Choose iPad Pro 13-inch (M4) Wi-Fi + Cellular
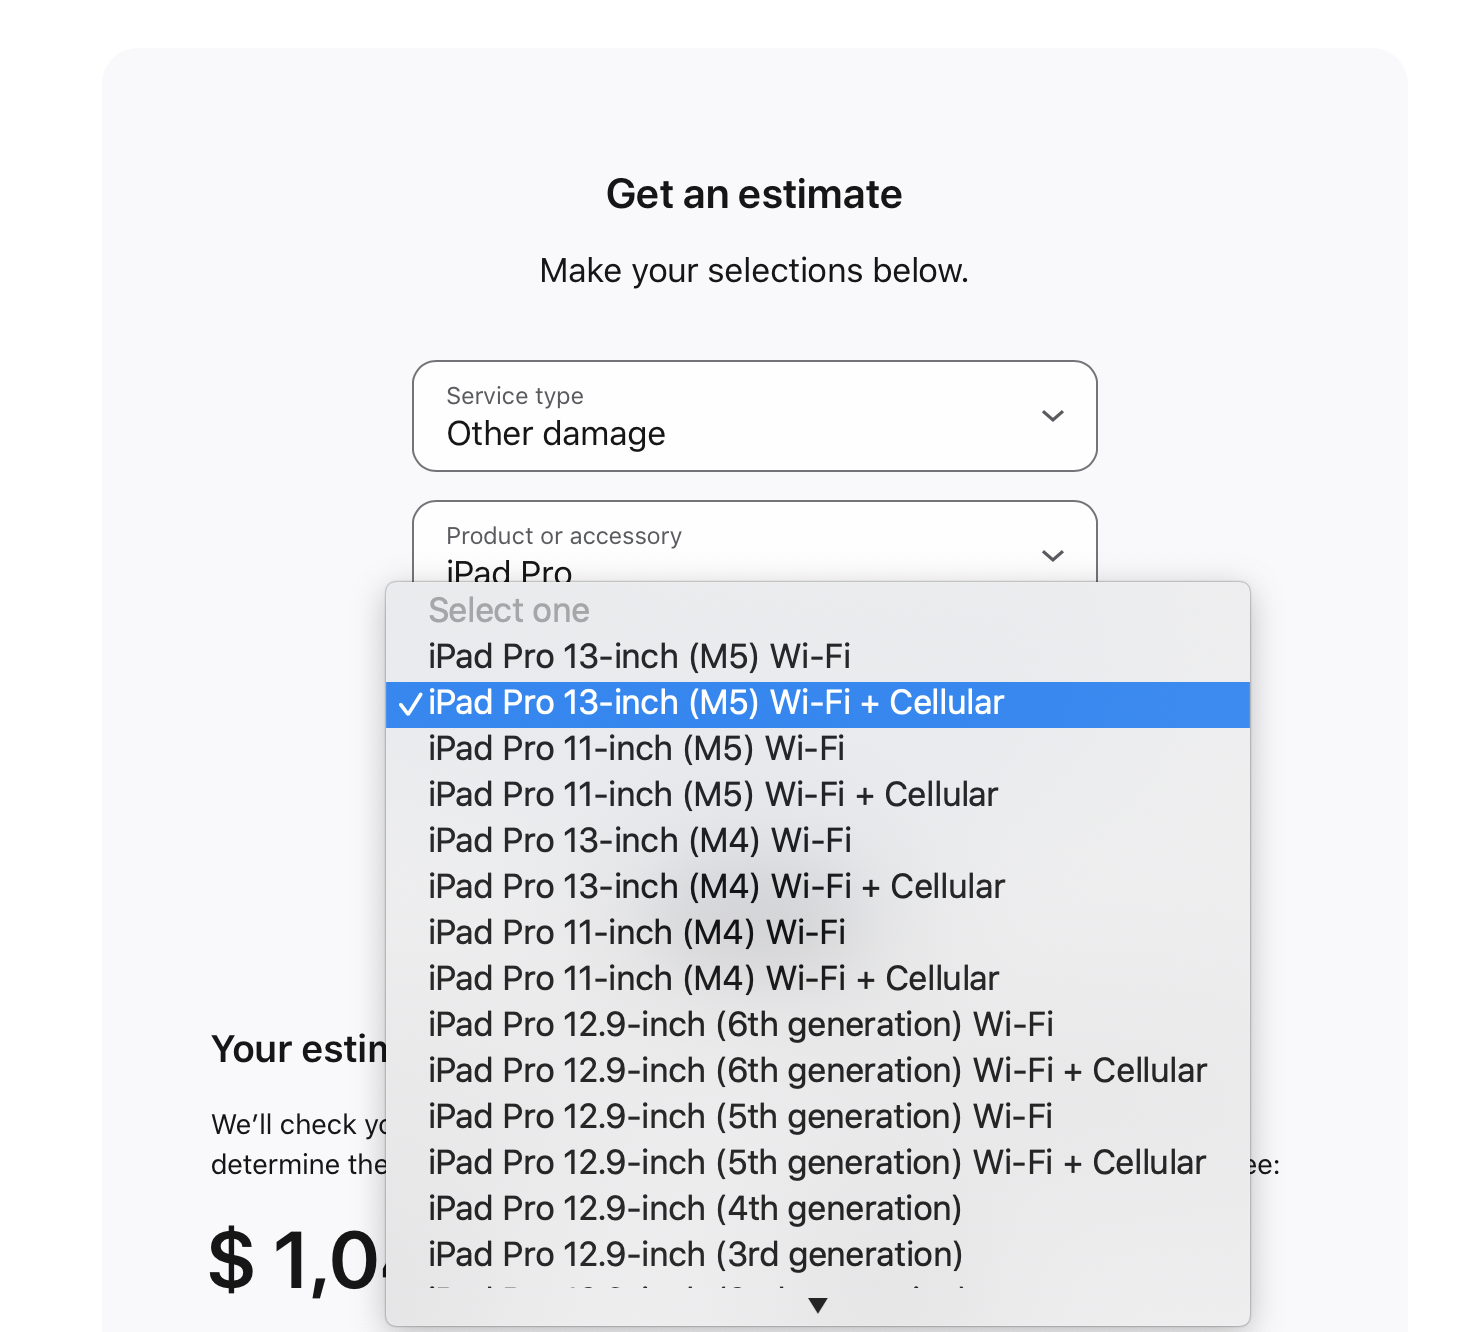Viewport: 1468px width, 1332px height. pos(716,887)
